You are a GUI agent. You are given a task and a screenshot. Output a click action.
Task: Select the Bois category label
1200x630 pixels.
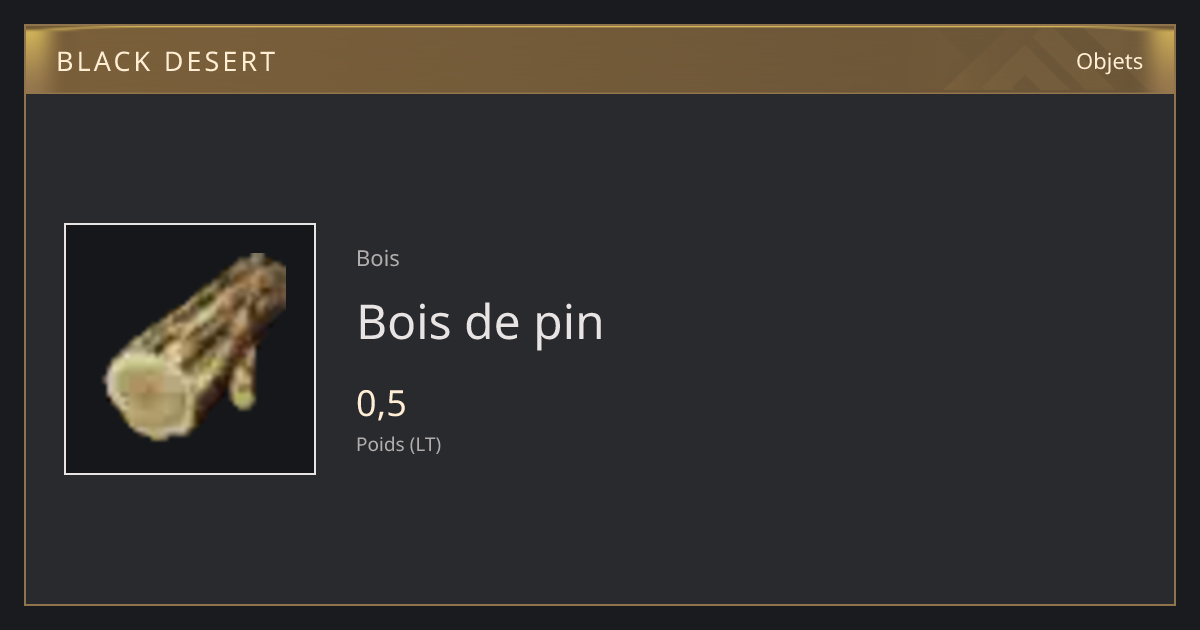378,258
